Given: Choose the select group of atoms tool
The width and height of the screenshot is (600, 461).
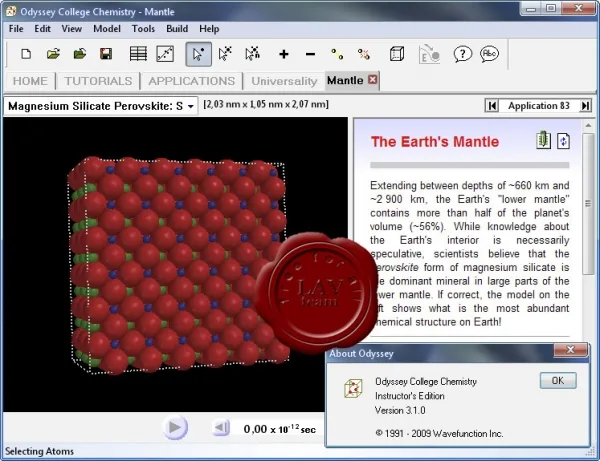Looking at the screenshot, I should [225, 54].
